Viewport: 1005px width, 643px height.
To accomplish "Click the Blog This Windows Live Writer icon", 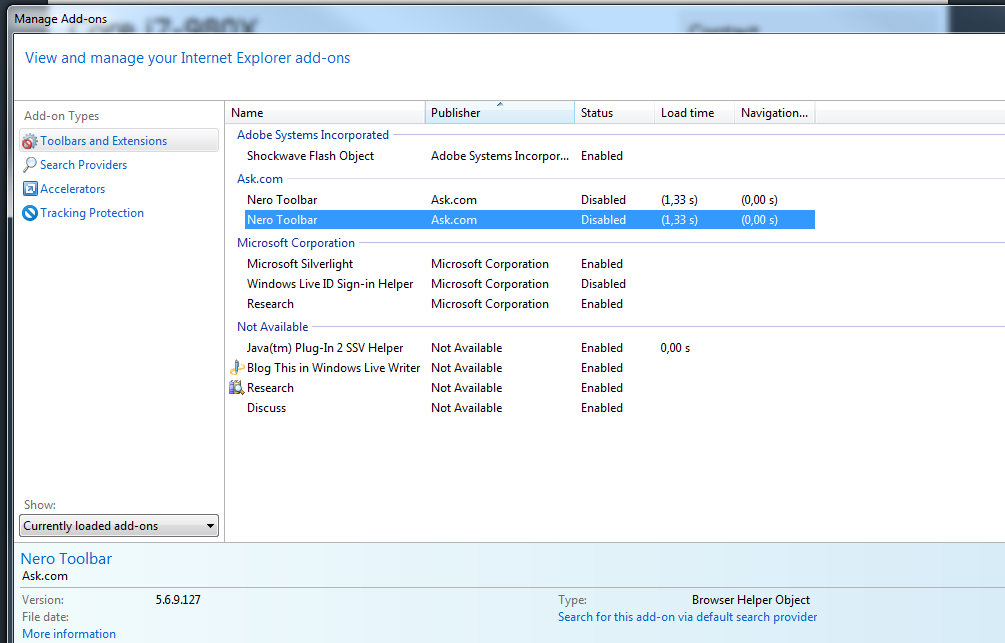I will coord(237,368).
